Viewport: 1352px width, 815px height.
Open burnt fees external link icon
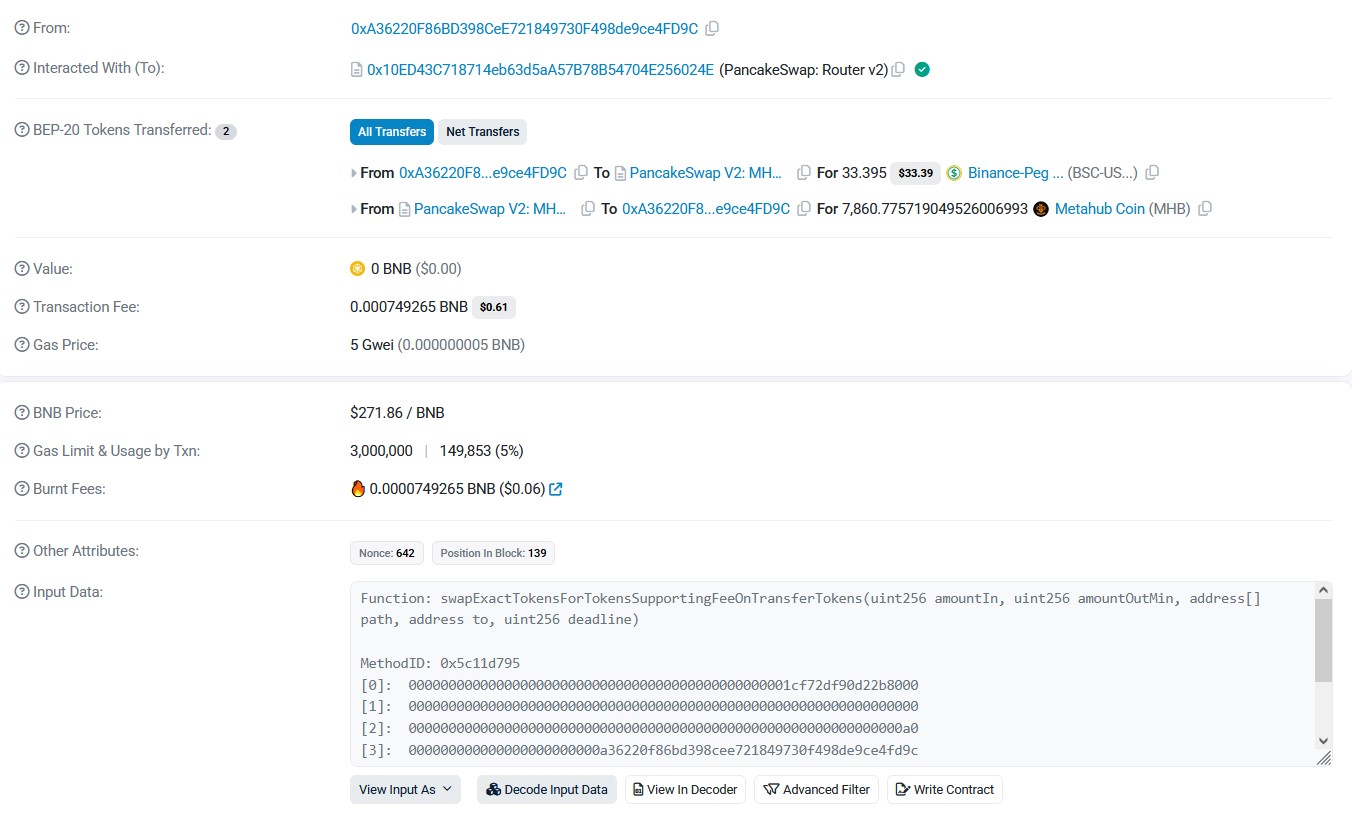coord(556,489)
